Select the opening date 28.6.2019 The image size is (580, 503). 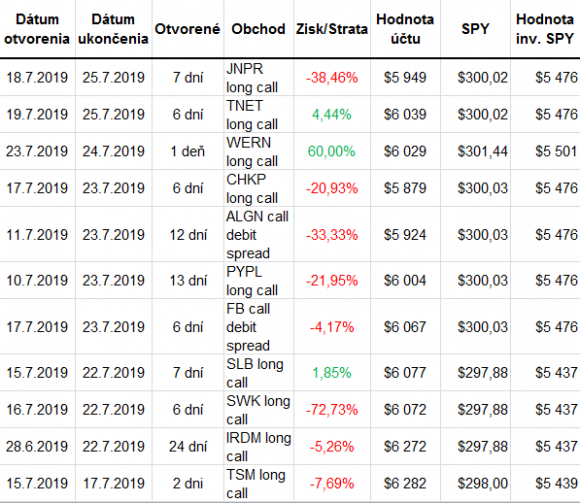(37, 447)
